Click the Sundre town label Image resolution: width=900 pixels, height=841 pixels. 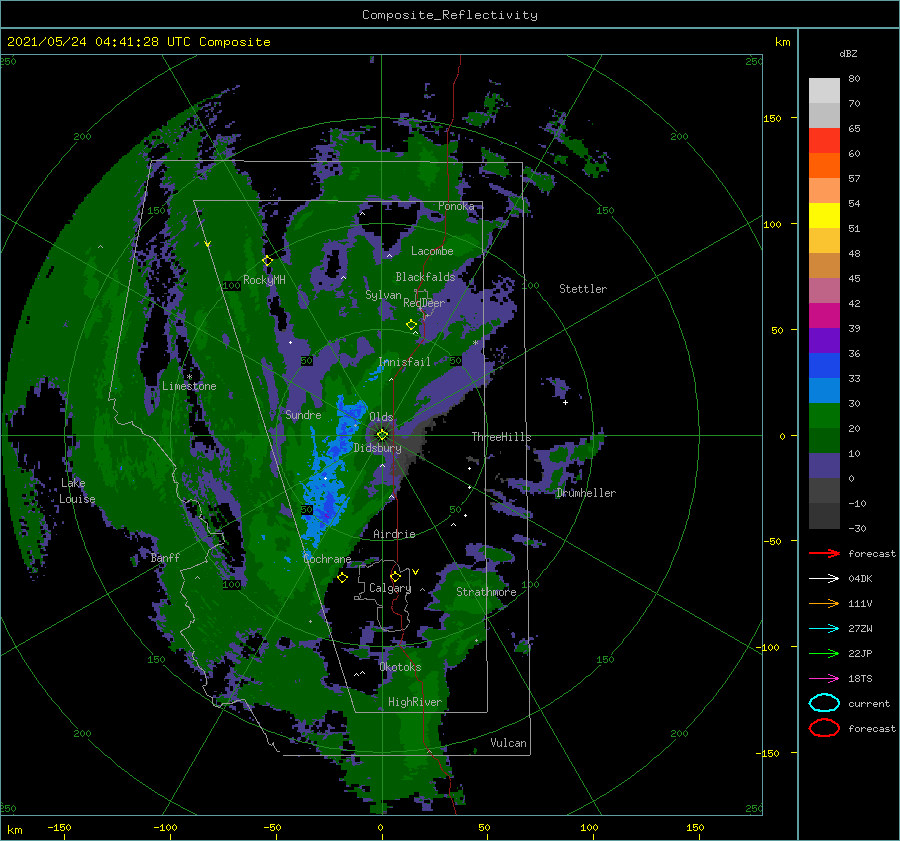click(303, 415)
